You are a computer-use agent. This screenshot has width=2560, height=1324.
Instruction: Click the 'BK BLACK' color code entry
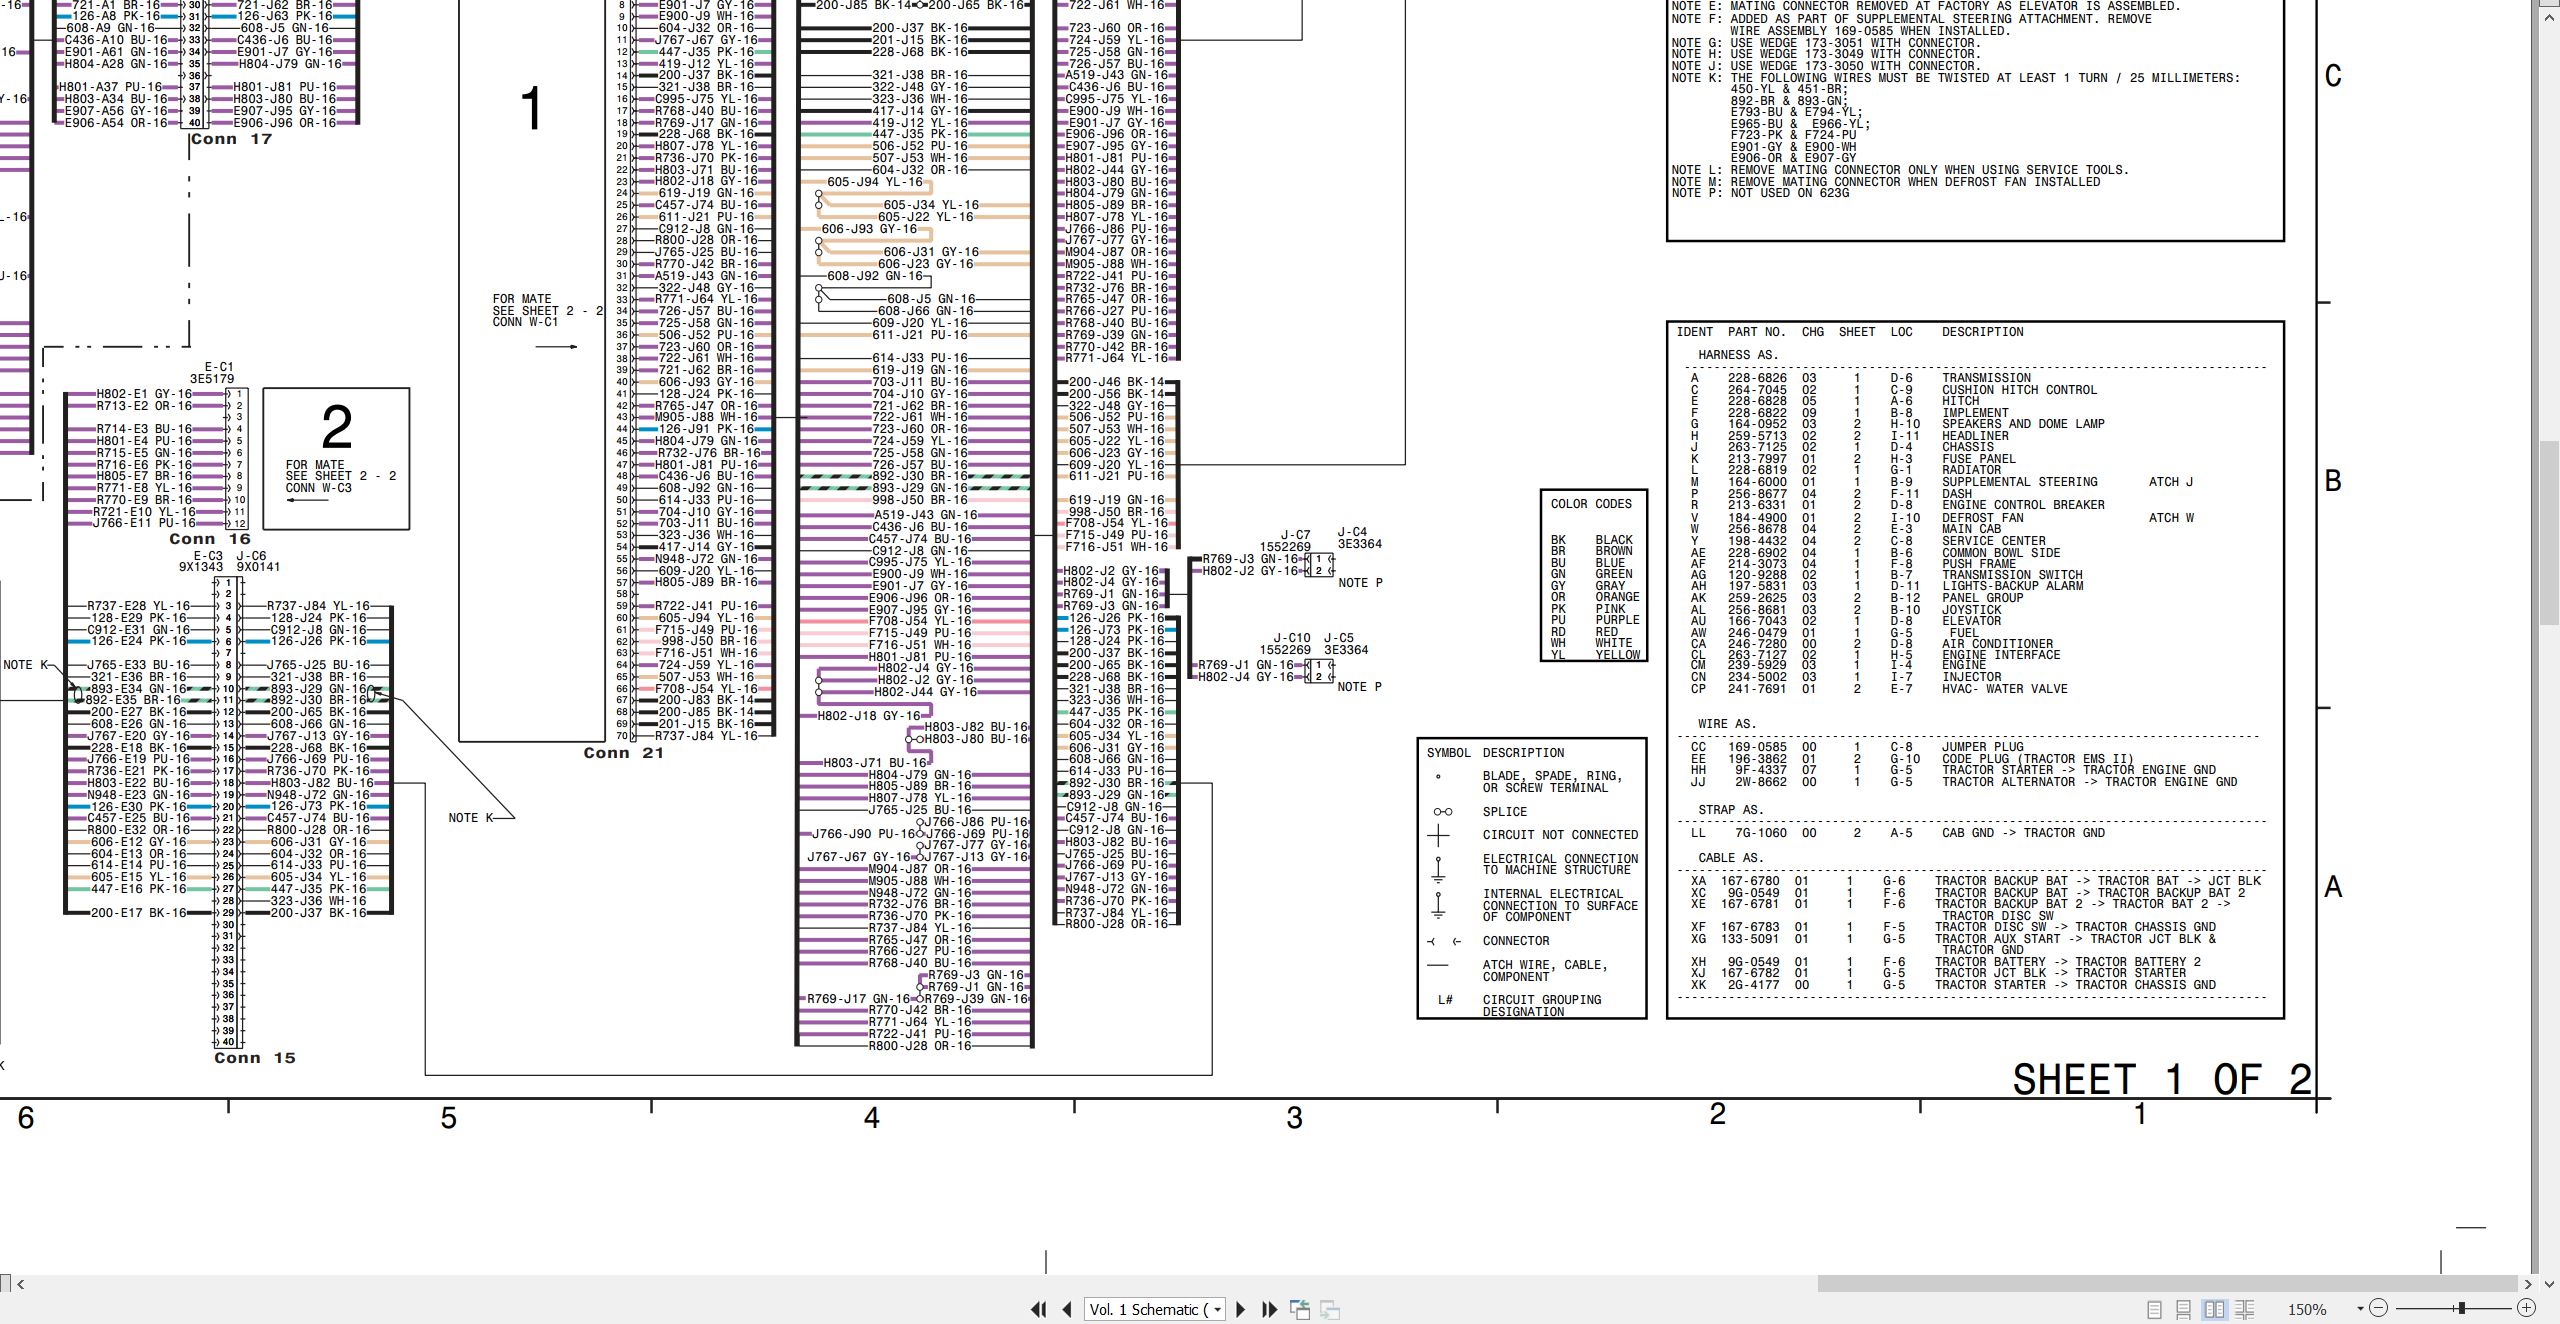pos(1592,540)
